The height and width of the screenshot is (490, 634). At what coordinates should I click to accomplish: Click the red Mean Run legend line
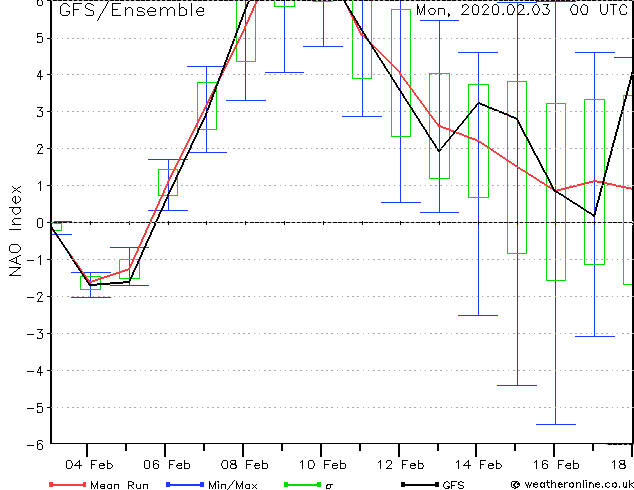click(68, 484)
